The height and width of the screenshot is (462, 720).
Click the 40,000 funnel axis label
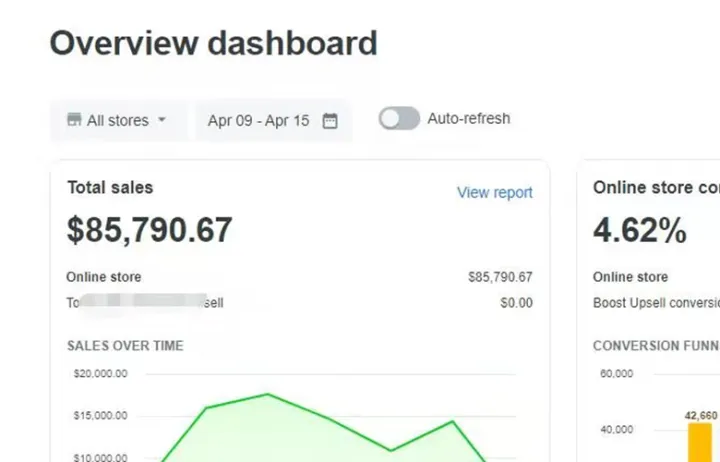click(616, 430)
